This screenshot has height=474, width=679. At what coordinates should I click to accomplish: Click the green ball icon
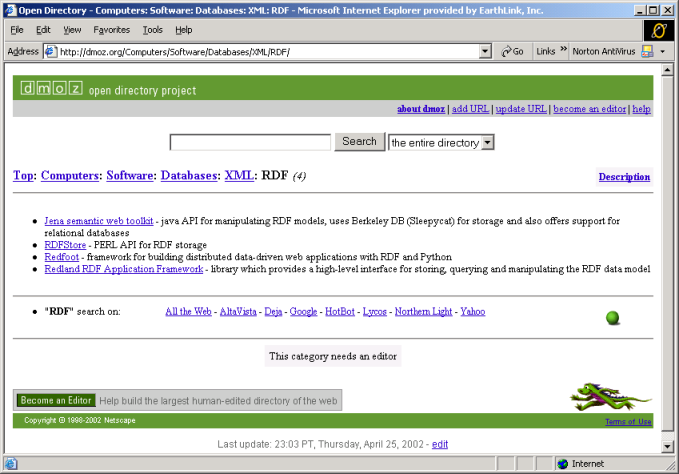[613, 318]
